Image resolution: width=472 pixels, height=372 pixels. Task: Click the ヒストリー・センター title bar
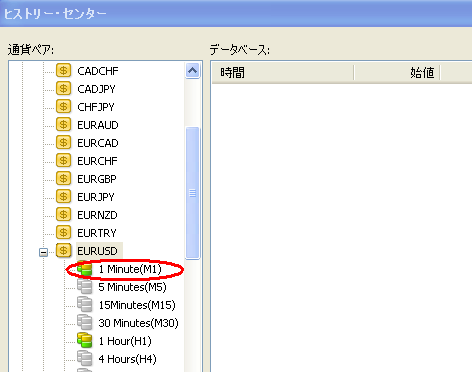pos(236,13)
